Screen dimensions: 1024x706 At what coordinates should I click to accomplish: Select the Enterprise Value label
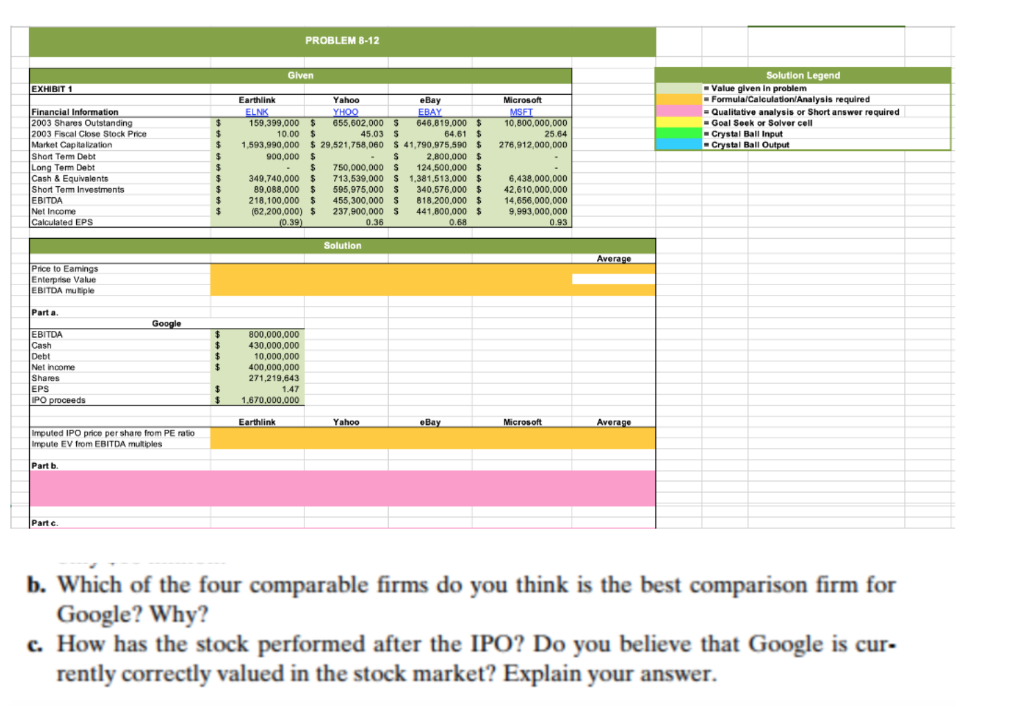coord(63,280)
